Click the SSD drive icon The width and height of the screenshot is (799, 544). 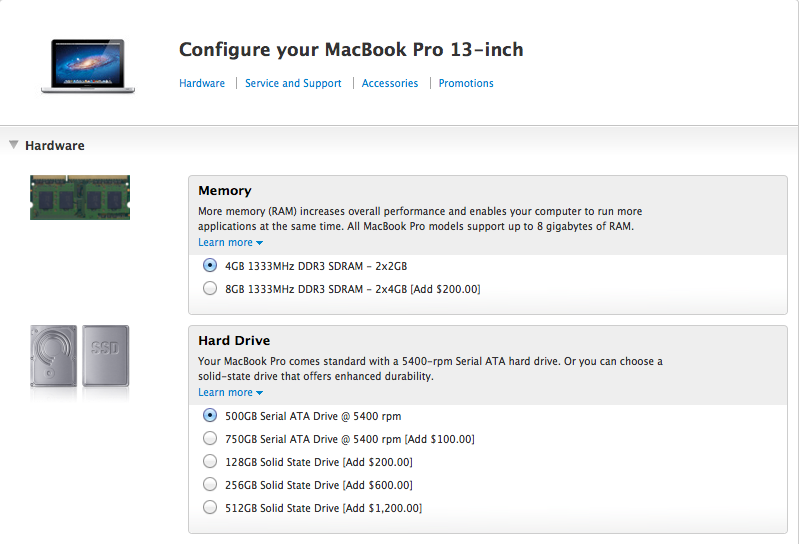click(x=105, y=356)
